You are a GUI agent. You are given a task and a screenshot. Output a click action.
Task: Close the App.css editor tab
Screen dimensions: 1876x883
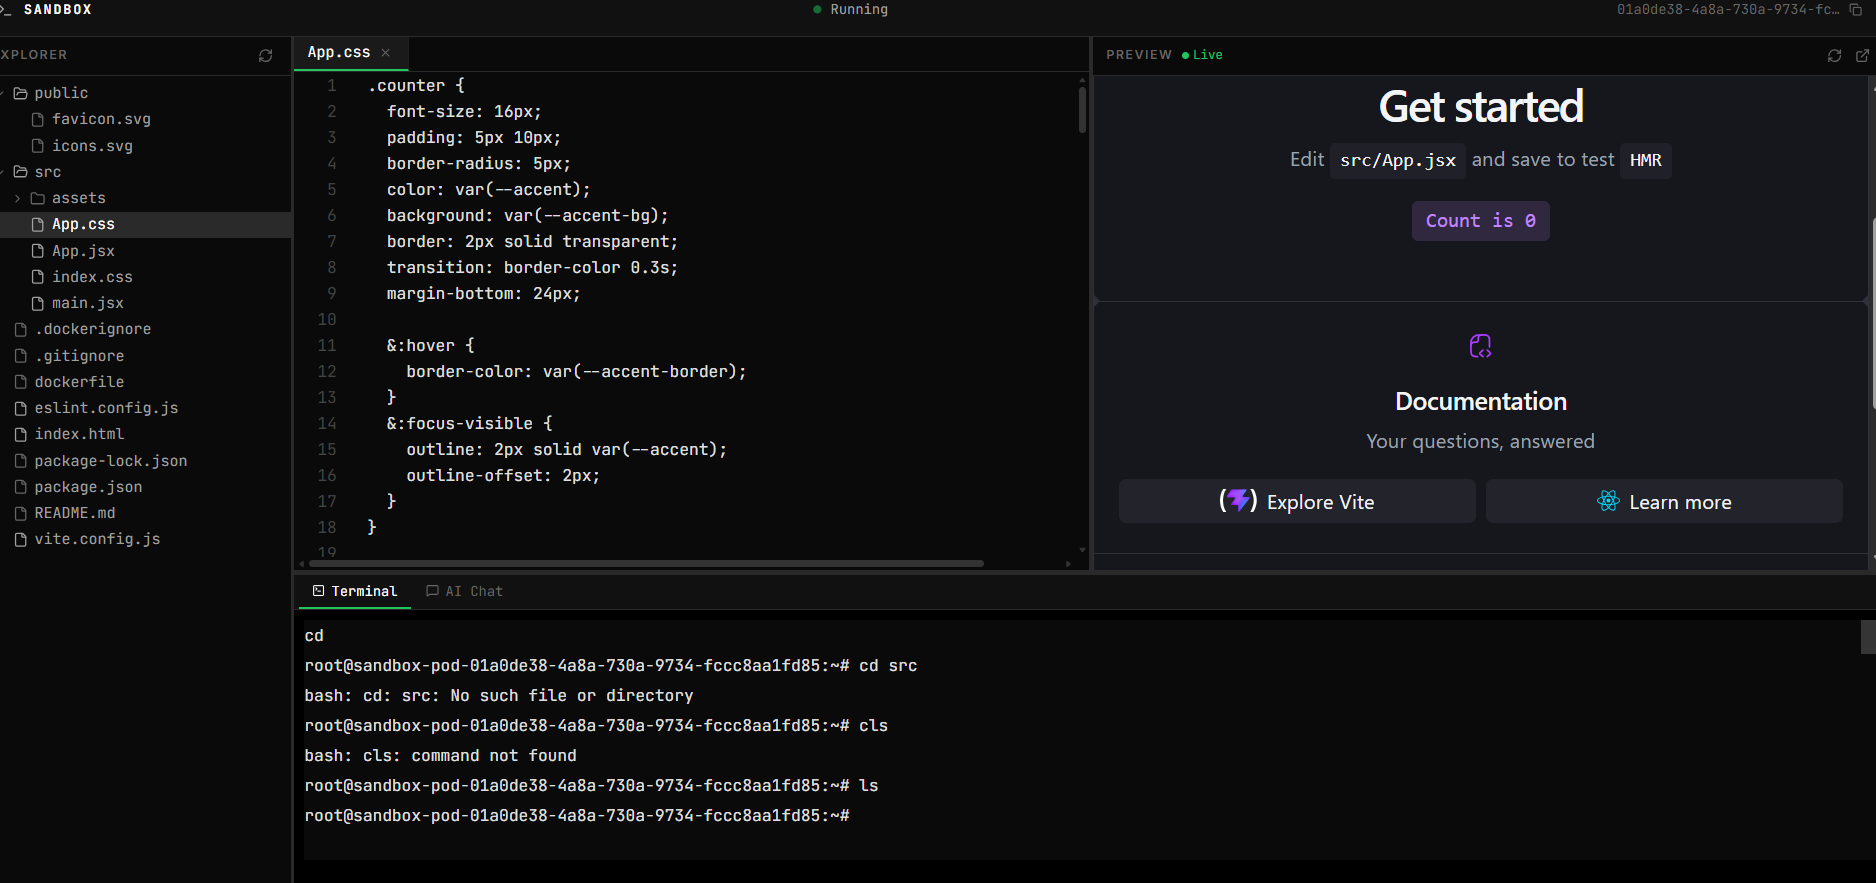click(386, 53)
